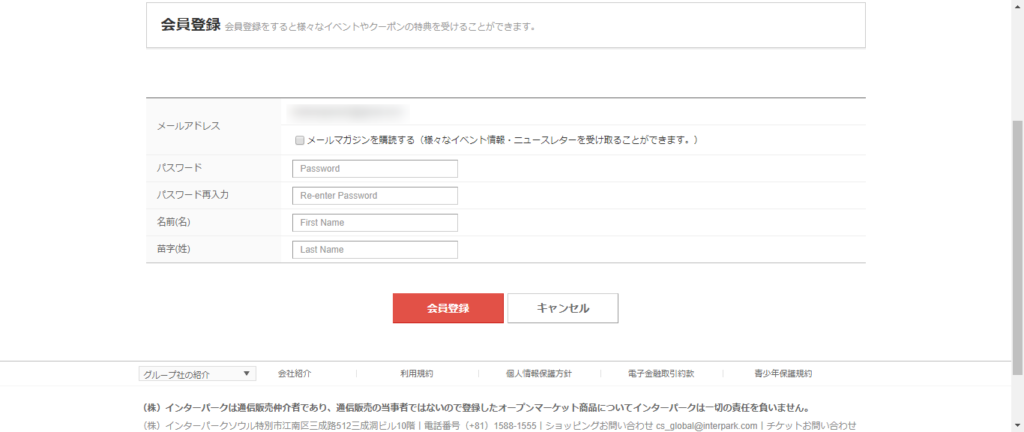Focus the Re-enter Password field

pos(374,196)
